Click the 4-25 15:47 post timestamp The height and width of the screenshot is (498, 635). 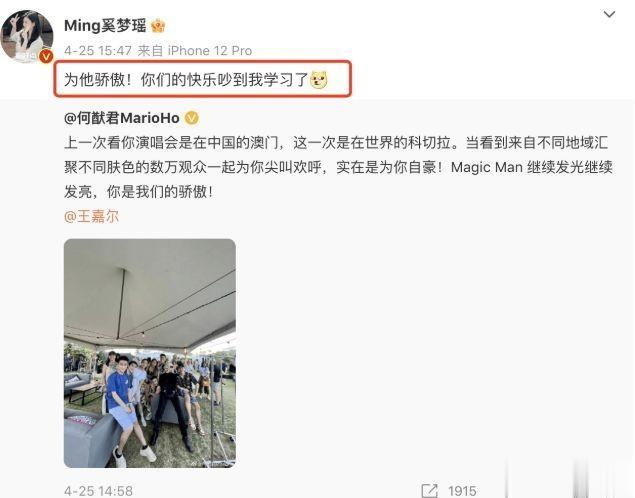(98, 51)
